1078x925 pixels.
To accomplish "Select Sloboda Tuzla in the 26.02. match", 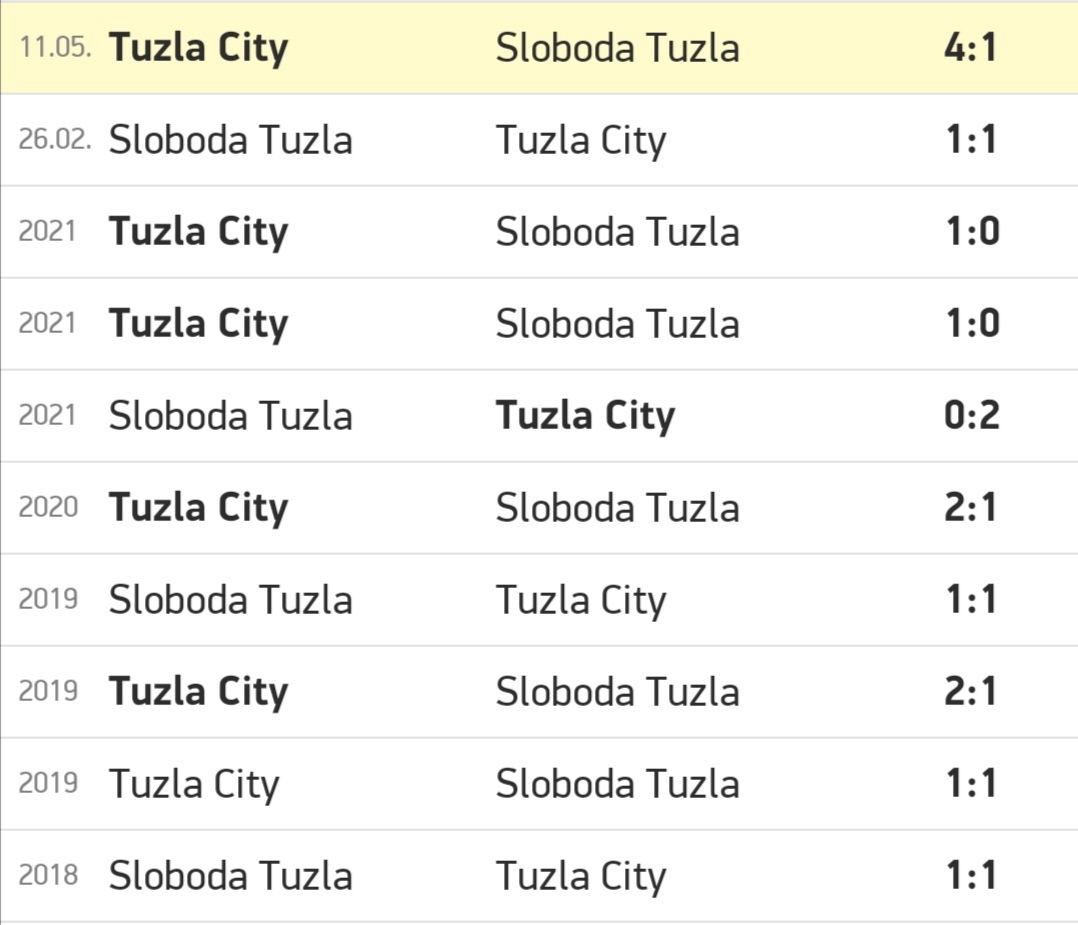I will 230,140.
